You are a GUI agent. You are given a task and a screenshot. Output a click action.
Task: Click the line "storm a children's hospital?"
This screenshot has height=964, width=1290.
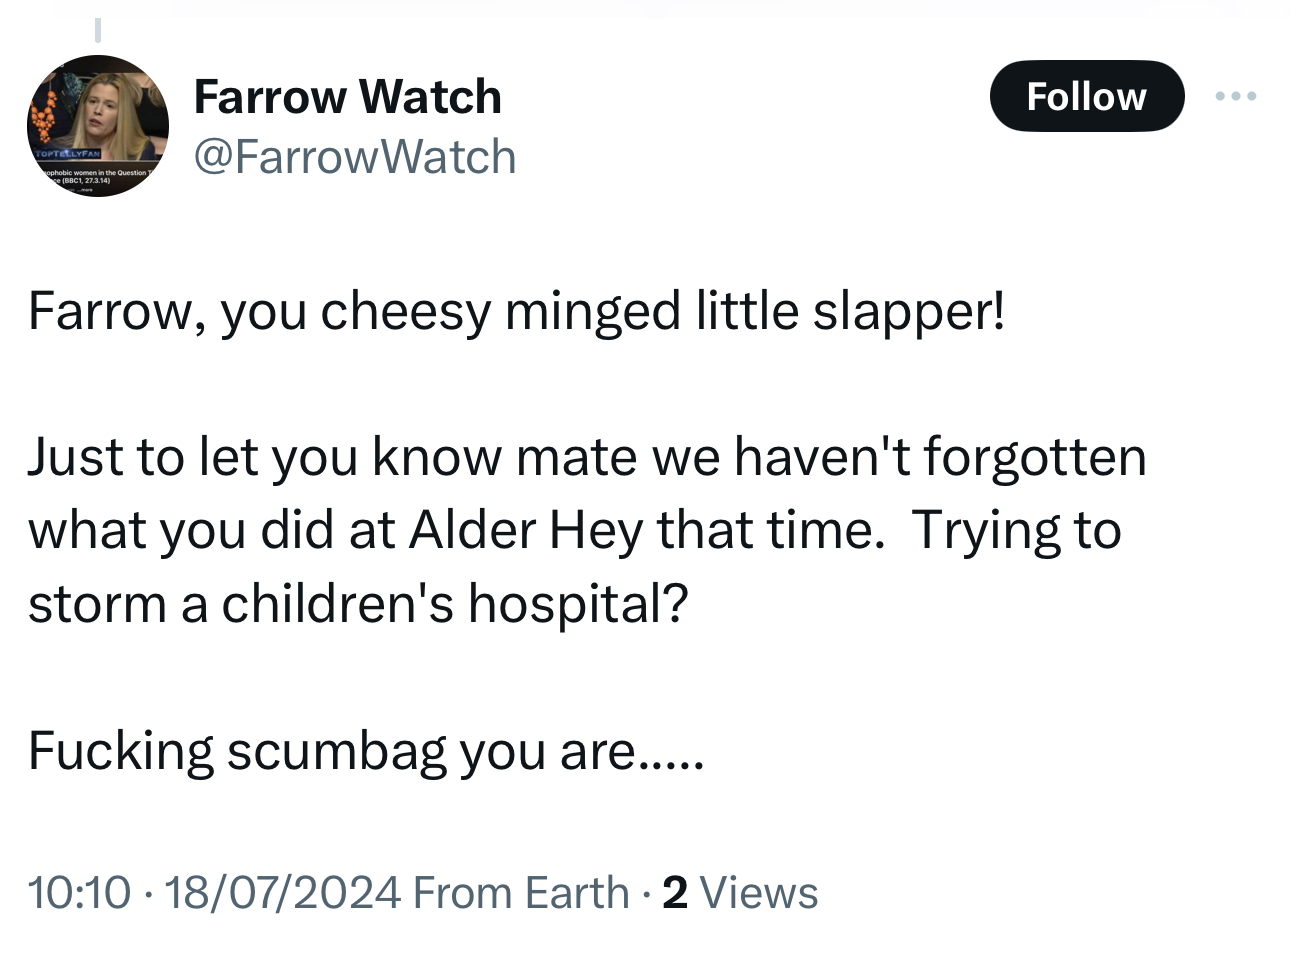(358, 603)
